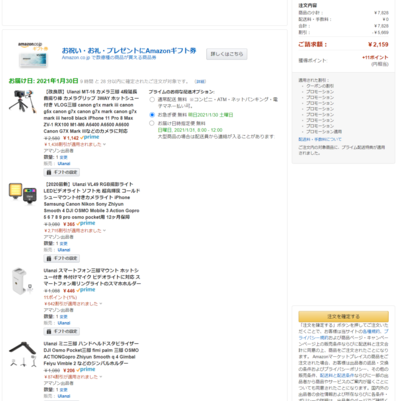Select the expedited shipping radio option
Image resolution: width=398 pixels, height=401 pixels.
[152, 115]
